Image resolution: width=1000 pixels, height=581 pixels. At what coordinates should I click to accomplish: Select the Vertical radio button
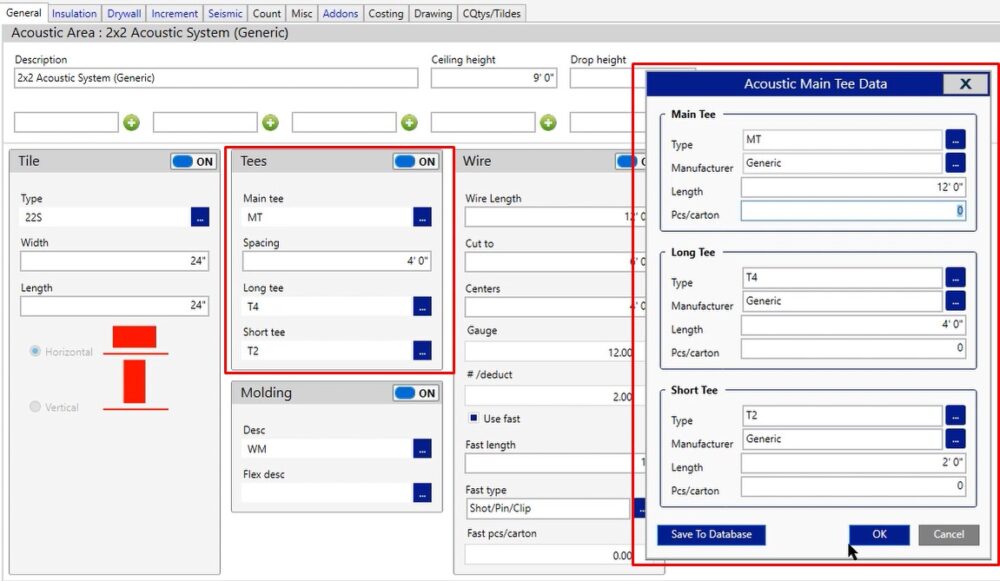[36, 407]
